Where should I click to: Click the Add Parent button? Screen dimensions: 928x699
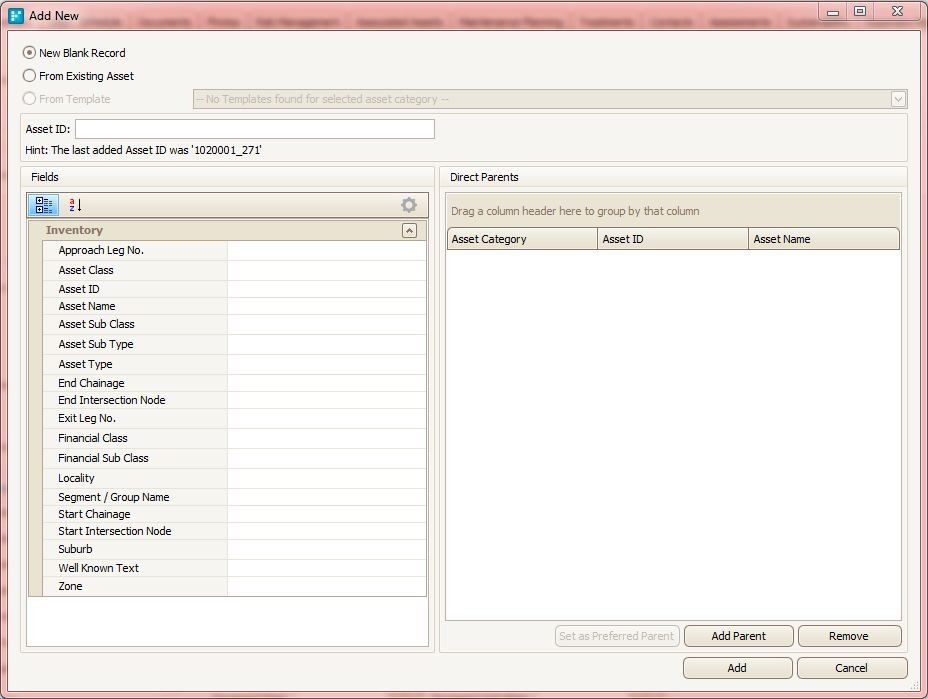738,636
